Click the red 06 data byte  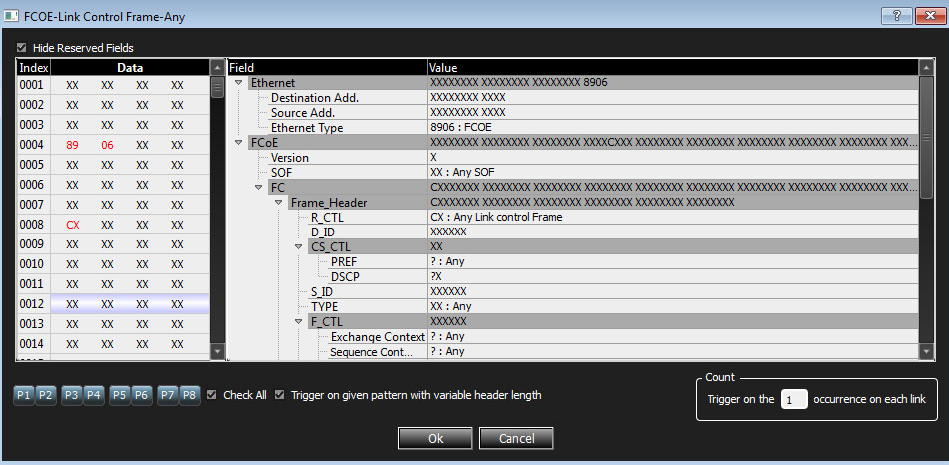pos(107,145)
